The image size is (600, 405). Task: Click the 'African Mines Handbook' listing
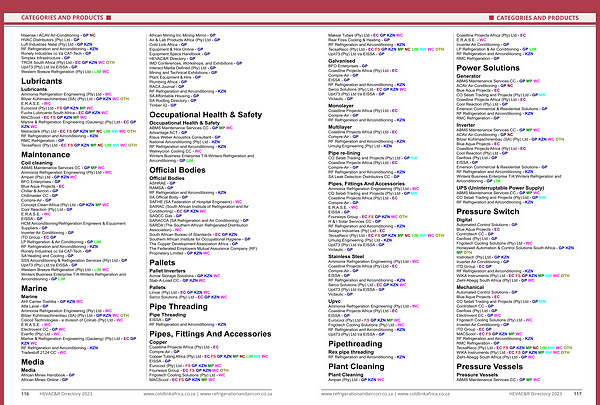click(48, 375)
